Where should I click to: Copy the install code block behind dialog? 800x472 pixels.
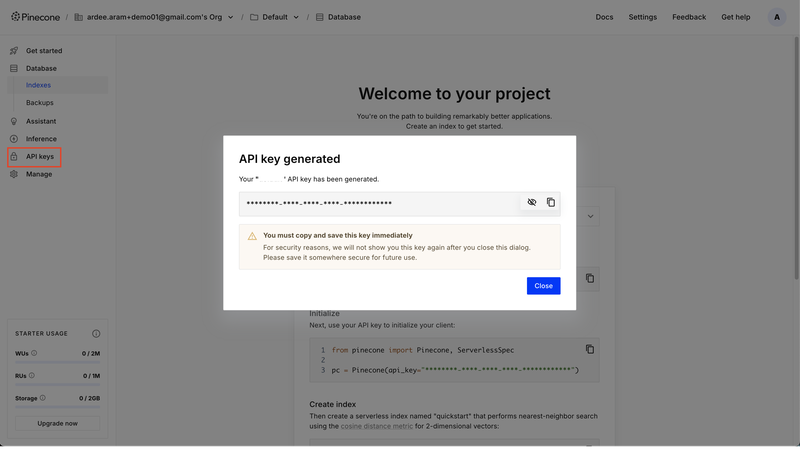[x=590, y=279]
